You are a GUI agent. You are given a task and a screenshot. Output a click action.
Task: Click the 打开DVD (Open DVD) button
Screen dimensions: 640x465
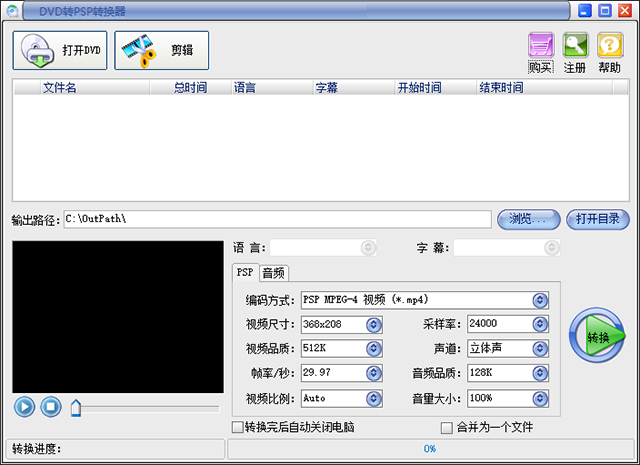pos(60,50)
